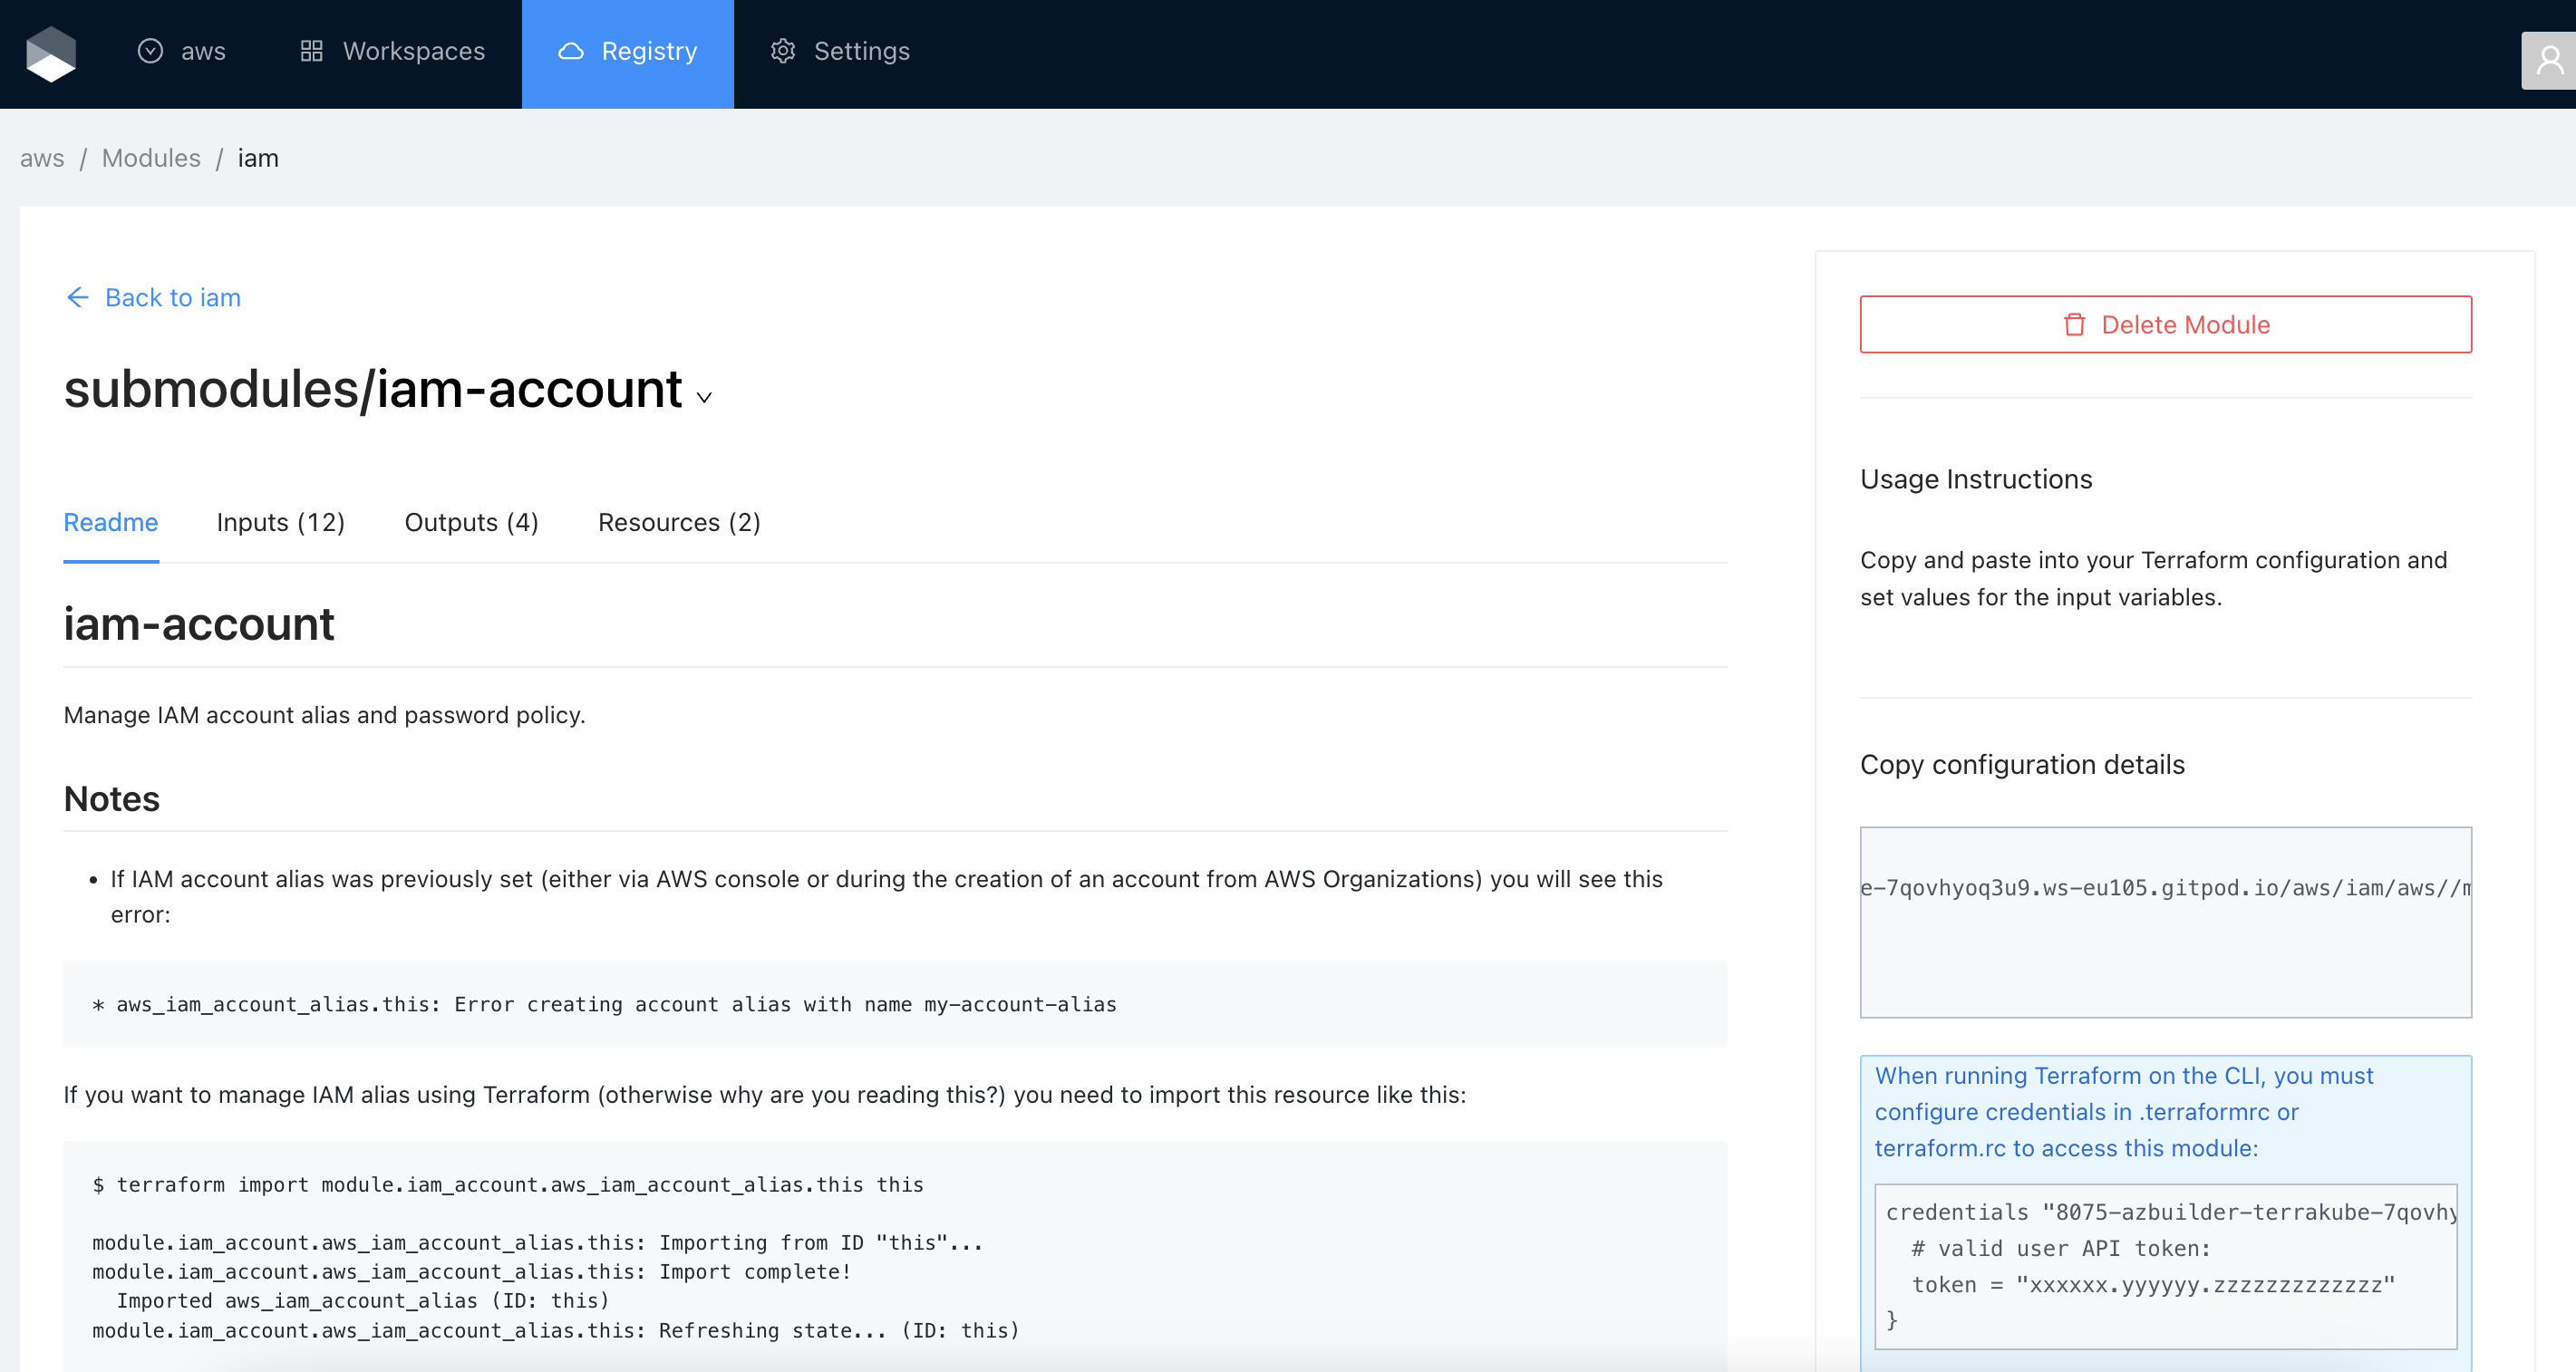Click the back arrow icon
2576x1372 pixels.
(x=77, y=297)
